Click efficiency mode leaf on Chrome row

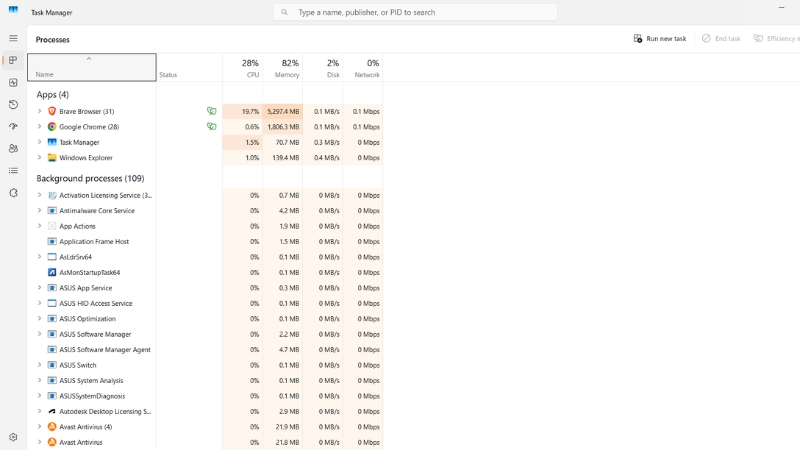click(x=211, y=126)
